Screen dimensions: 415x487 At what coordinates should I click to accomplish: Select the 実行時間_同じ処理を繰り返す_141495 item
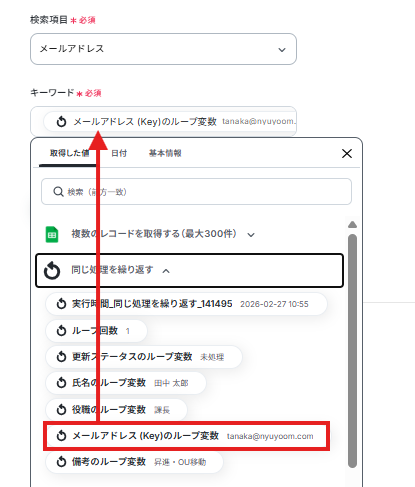(x=186, y=304)
